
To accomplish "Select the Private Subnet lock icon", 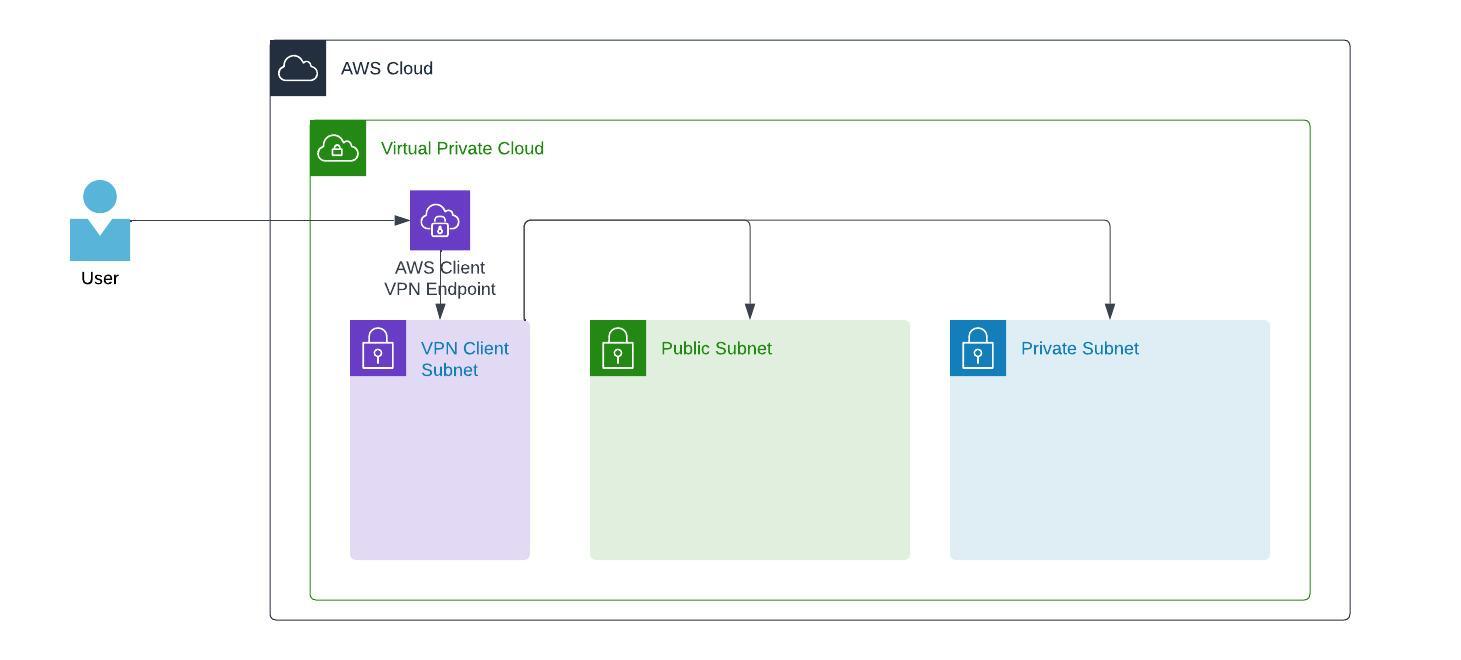I will click(x=977, y=350).
